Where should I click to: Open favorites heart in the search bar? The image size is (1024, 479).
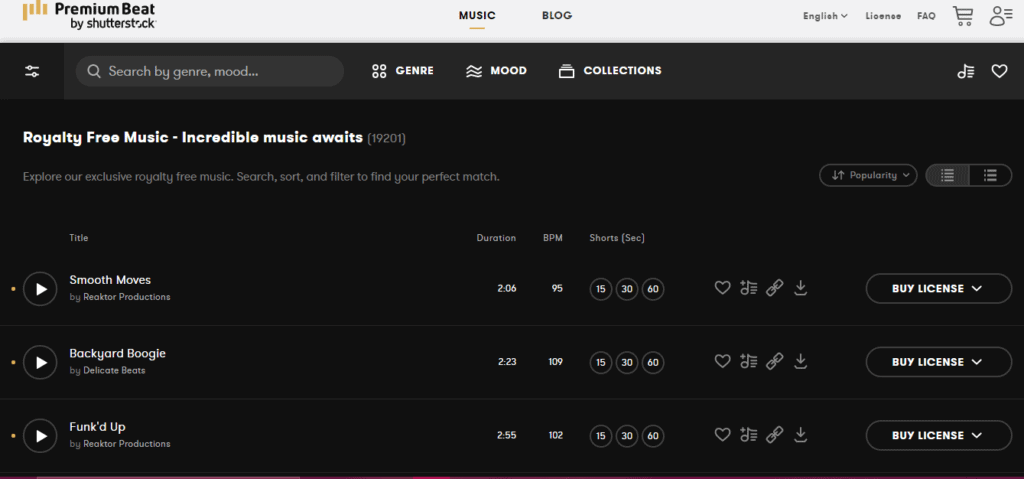coord(999,71)
